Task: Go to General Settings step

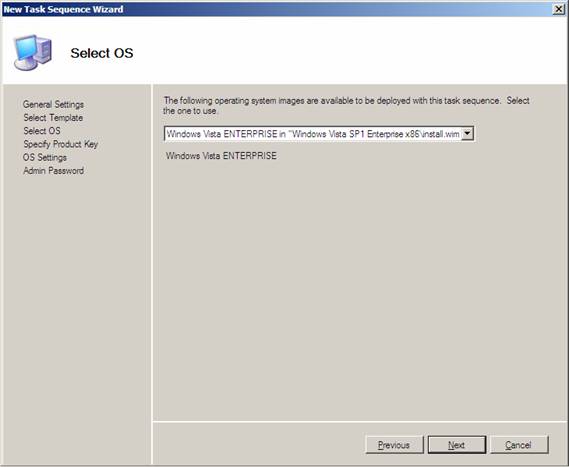Action: click(x=53, y=105)
